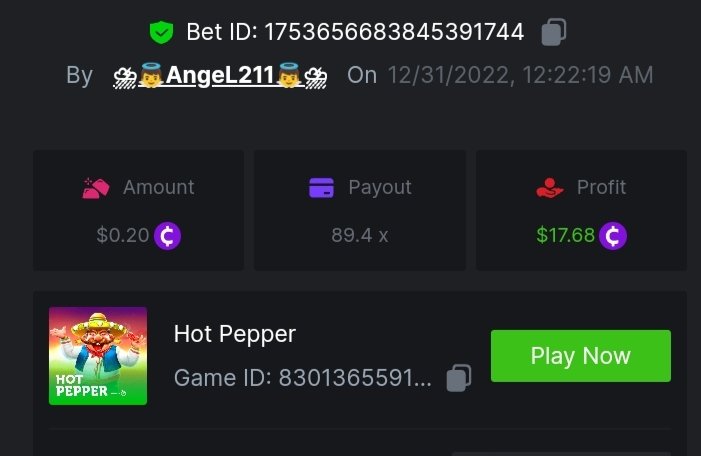
Task: Click the Hot Pepper game title
Action: (x=235, y=334)
